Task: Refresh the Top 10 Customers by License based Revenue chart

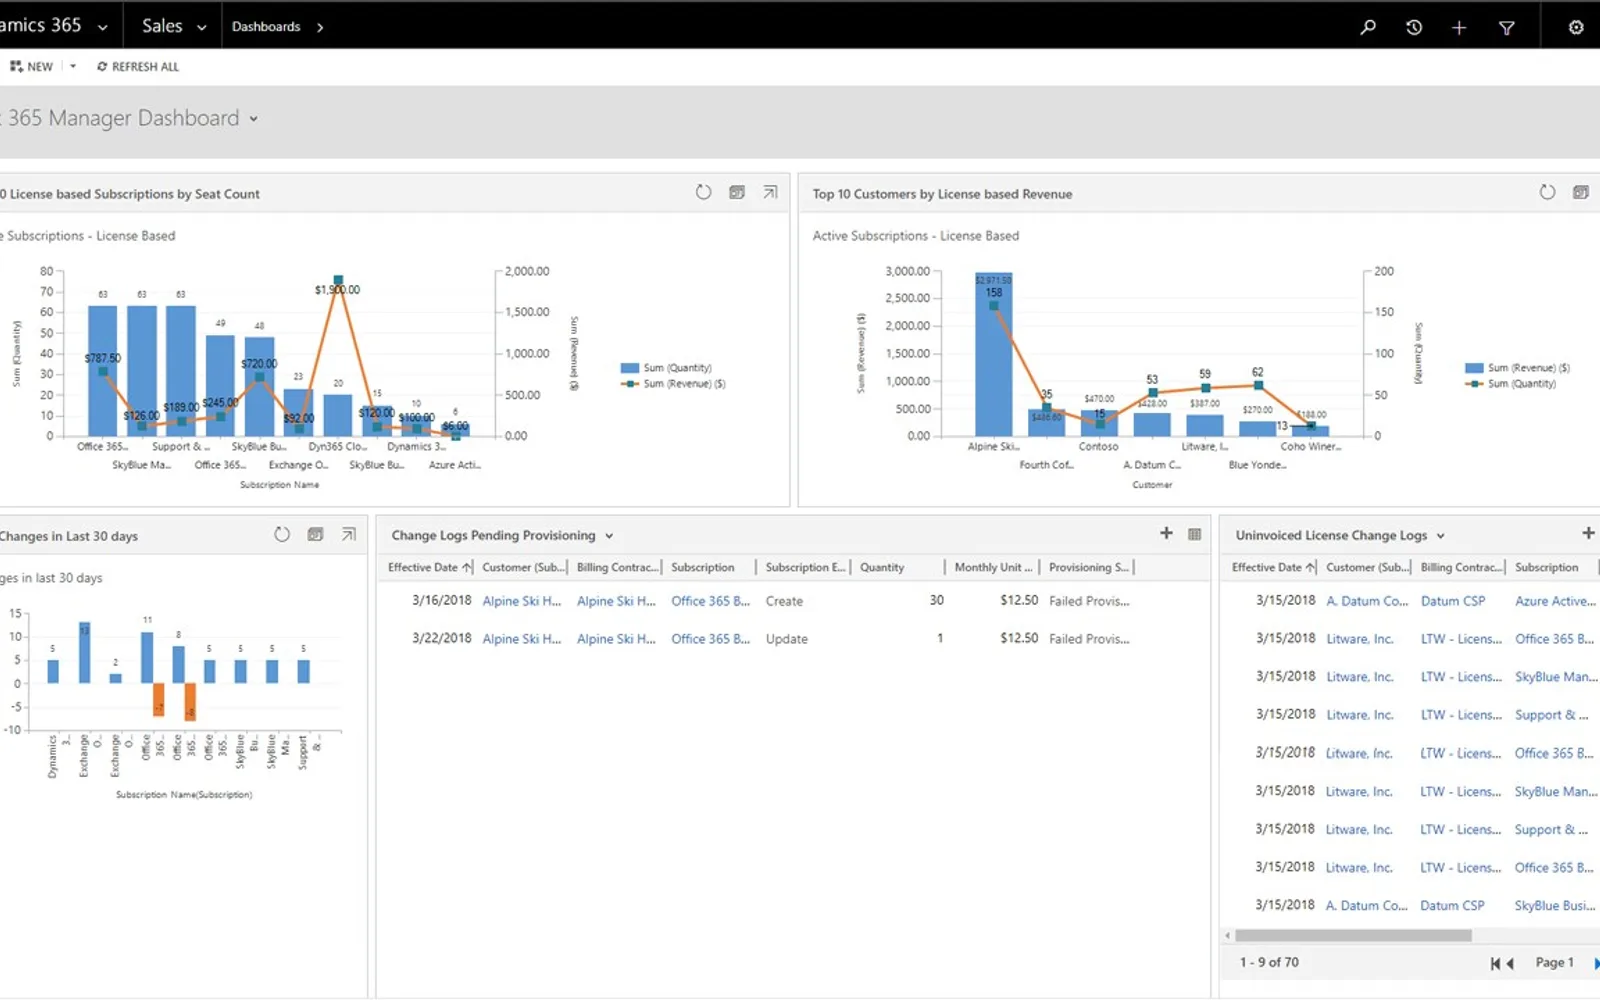Action: (x=1547, y=192)
